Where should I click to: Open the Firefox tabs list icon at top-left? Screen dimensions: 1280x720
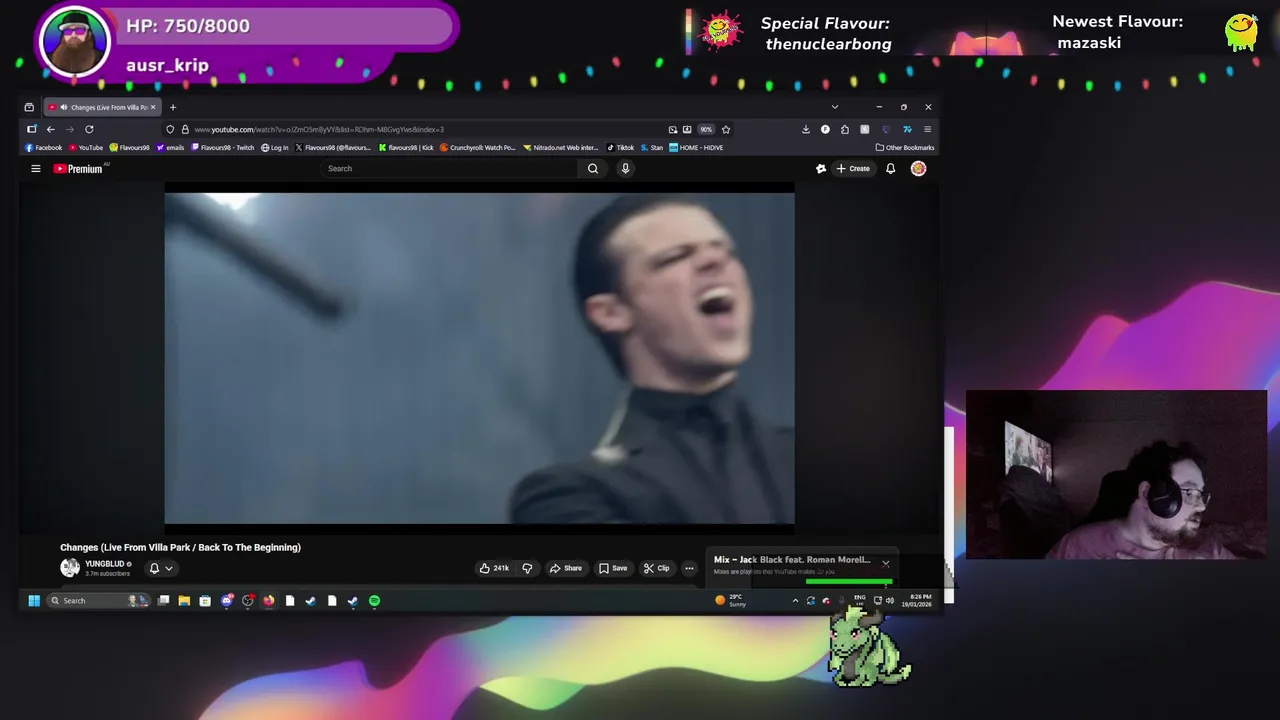point(29,107)
